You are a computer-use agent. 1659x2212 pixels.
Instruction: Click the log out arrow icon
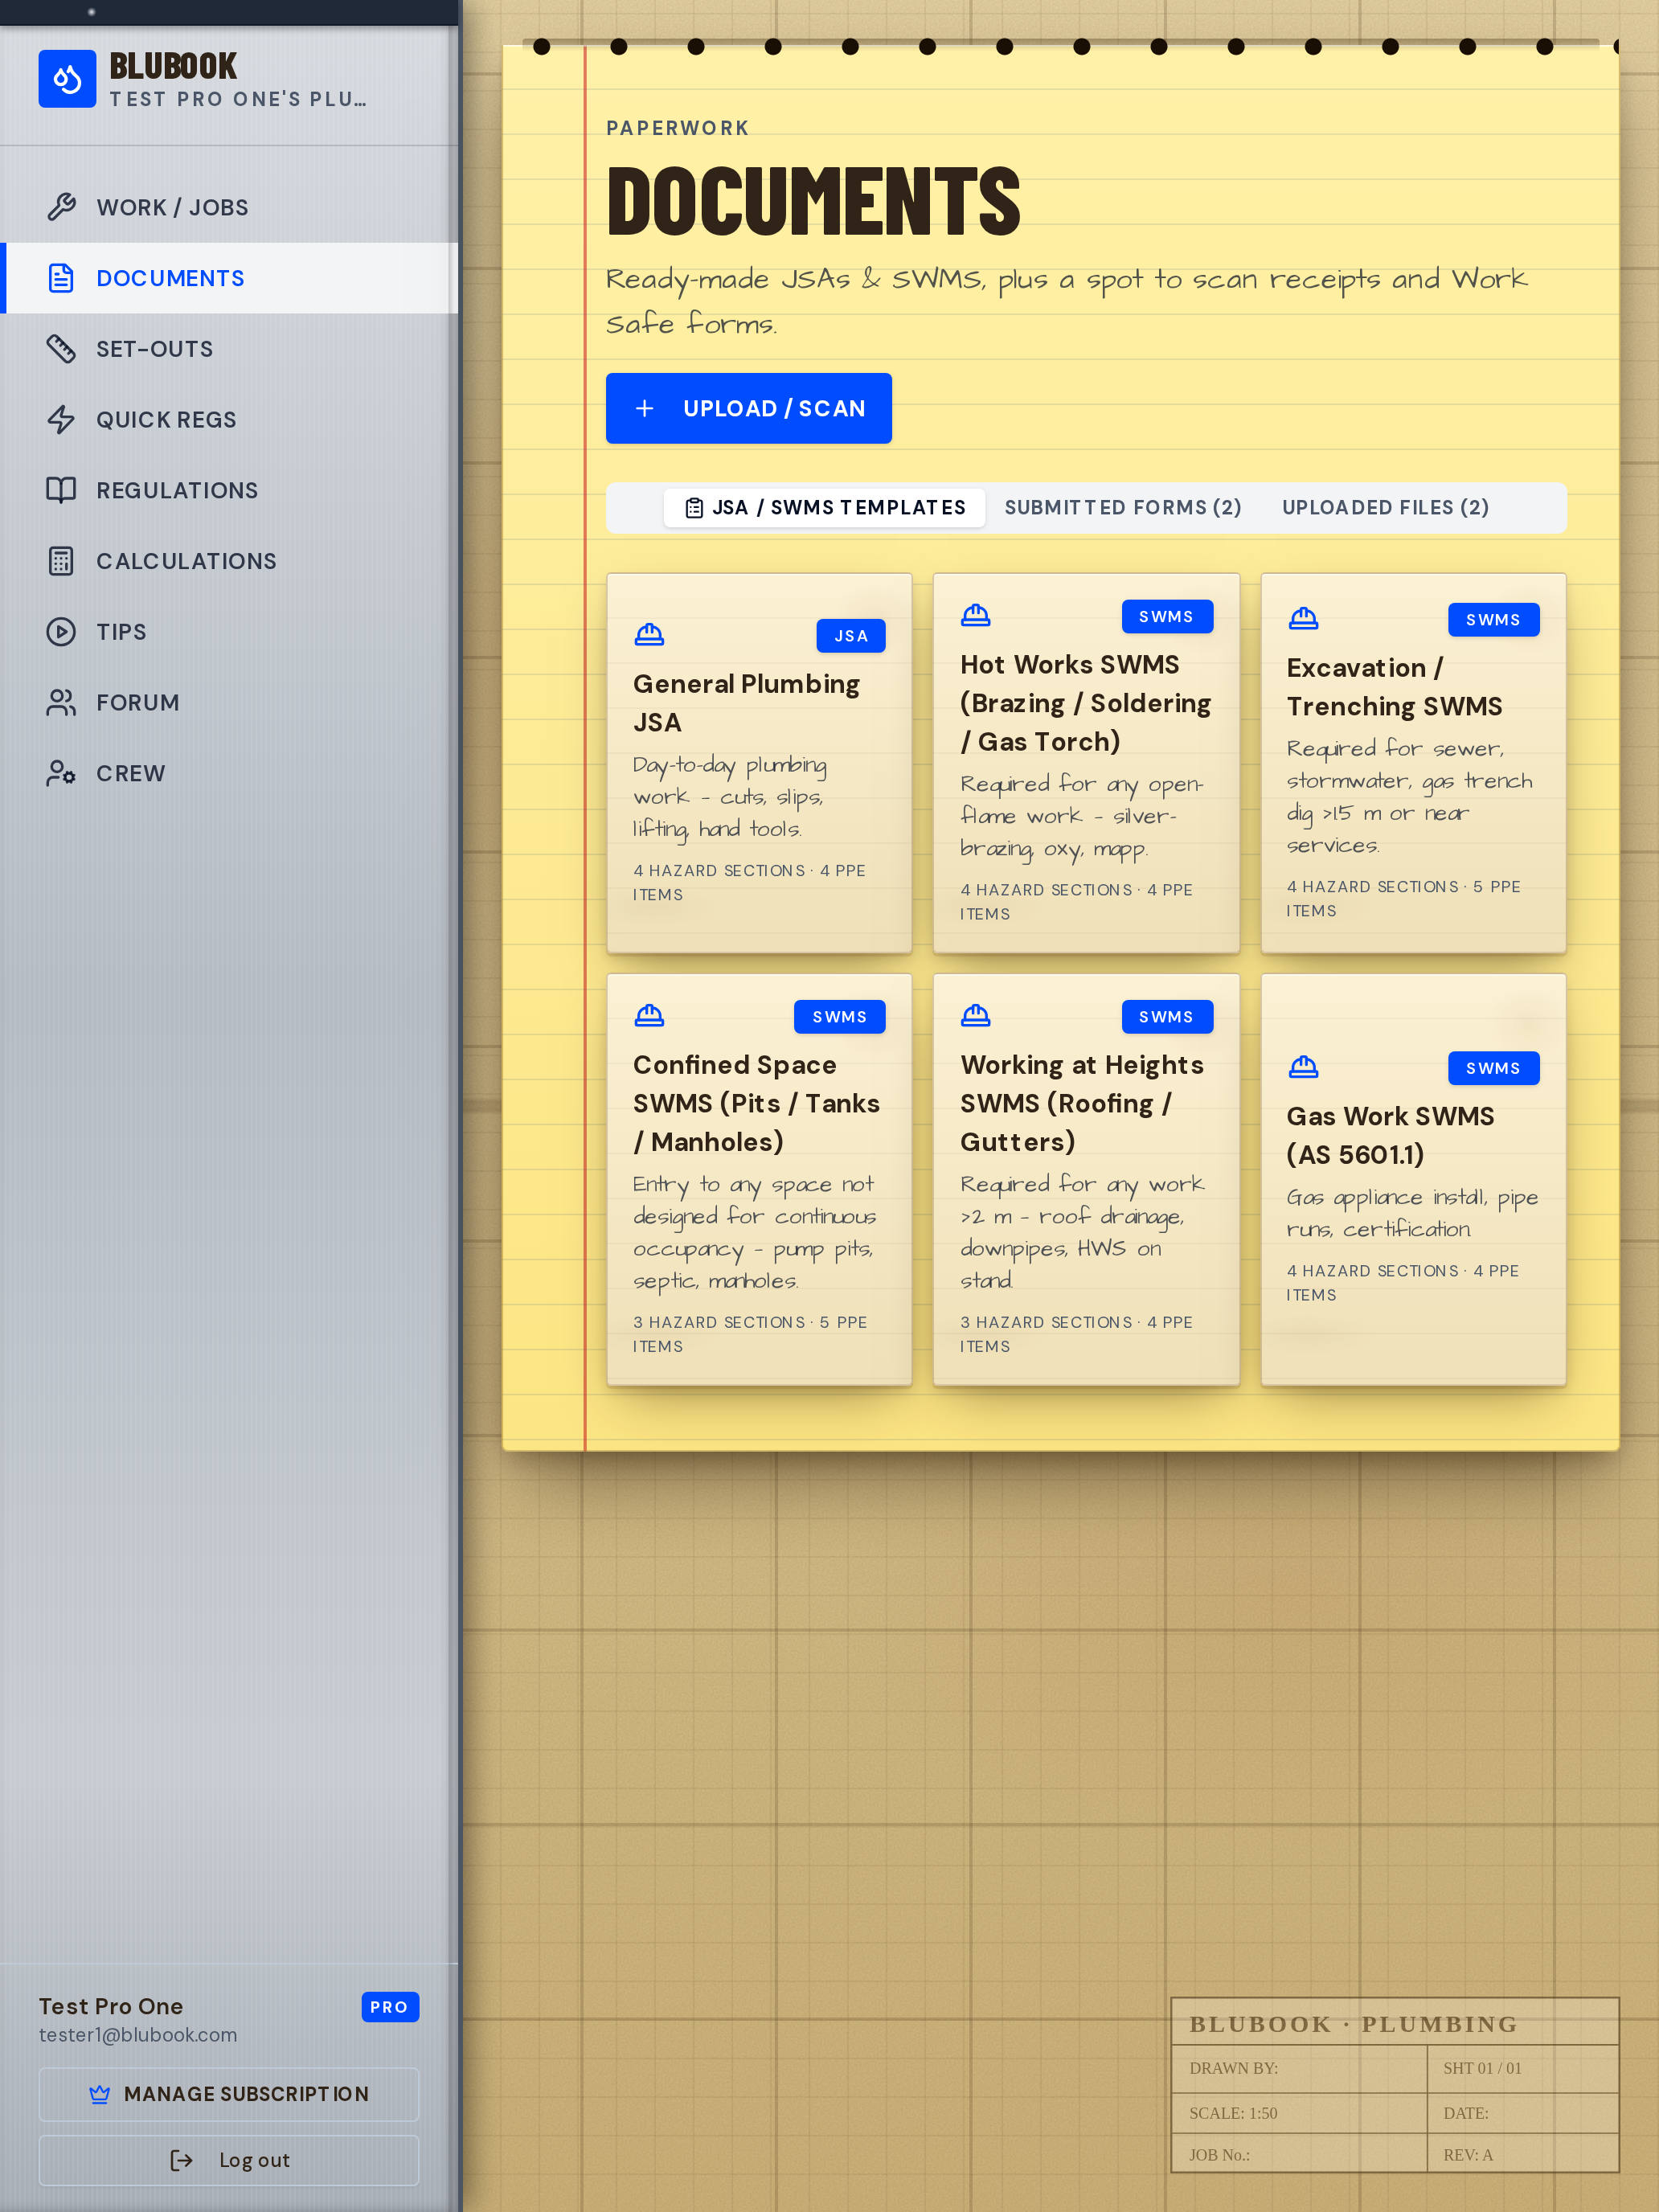click(181, 2160)
